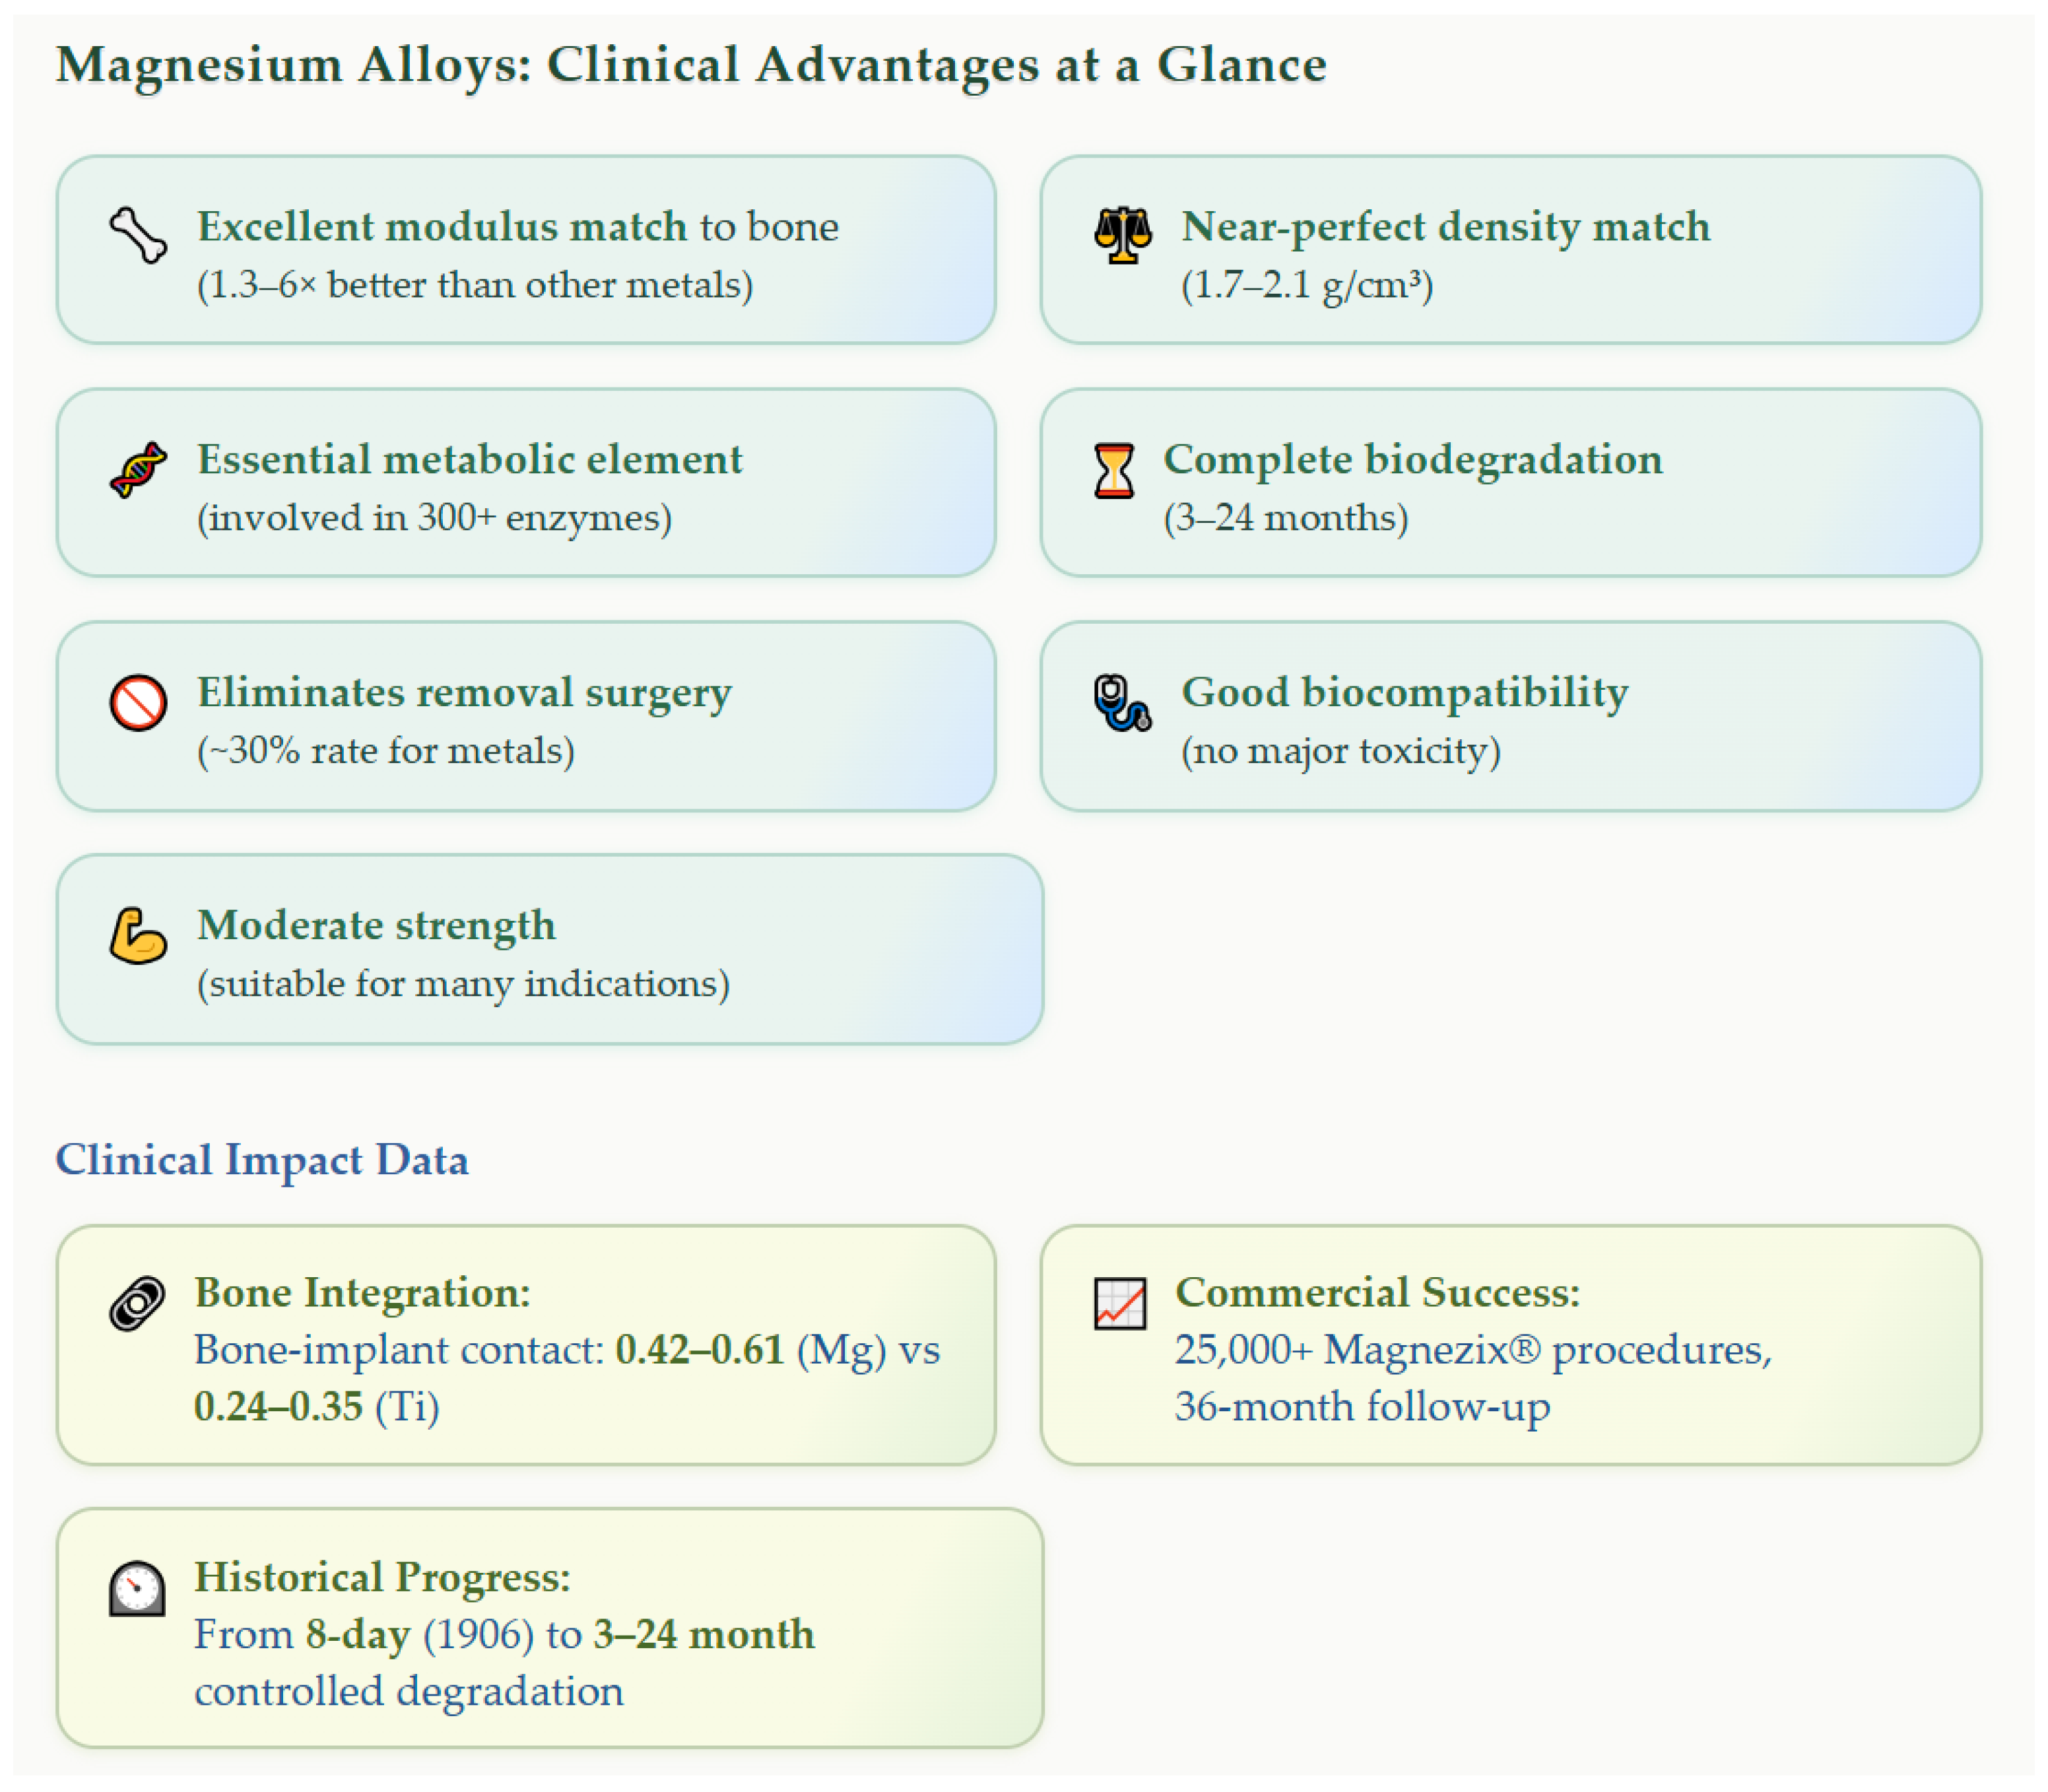This screenshot has height=1792, width=2048.
Task: Click the DNA helix icon
Action: coord(138,469)
